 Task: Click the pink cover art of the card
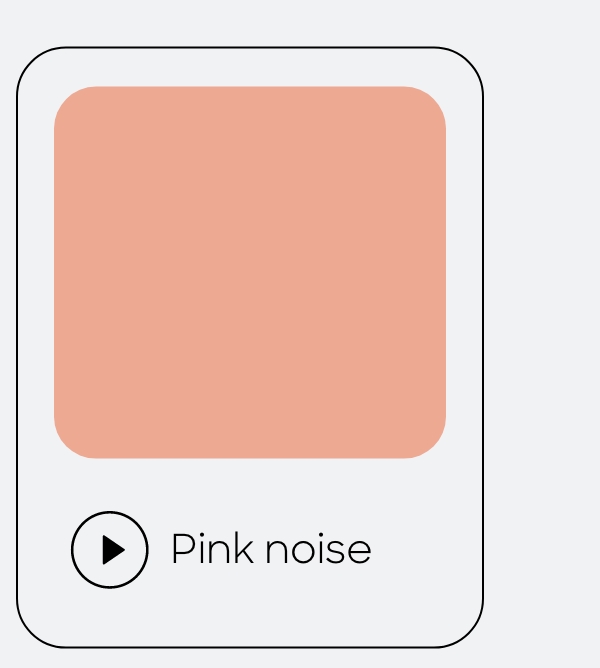250,272
